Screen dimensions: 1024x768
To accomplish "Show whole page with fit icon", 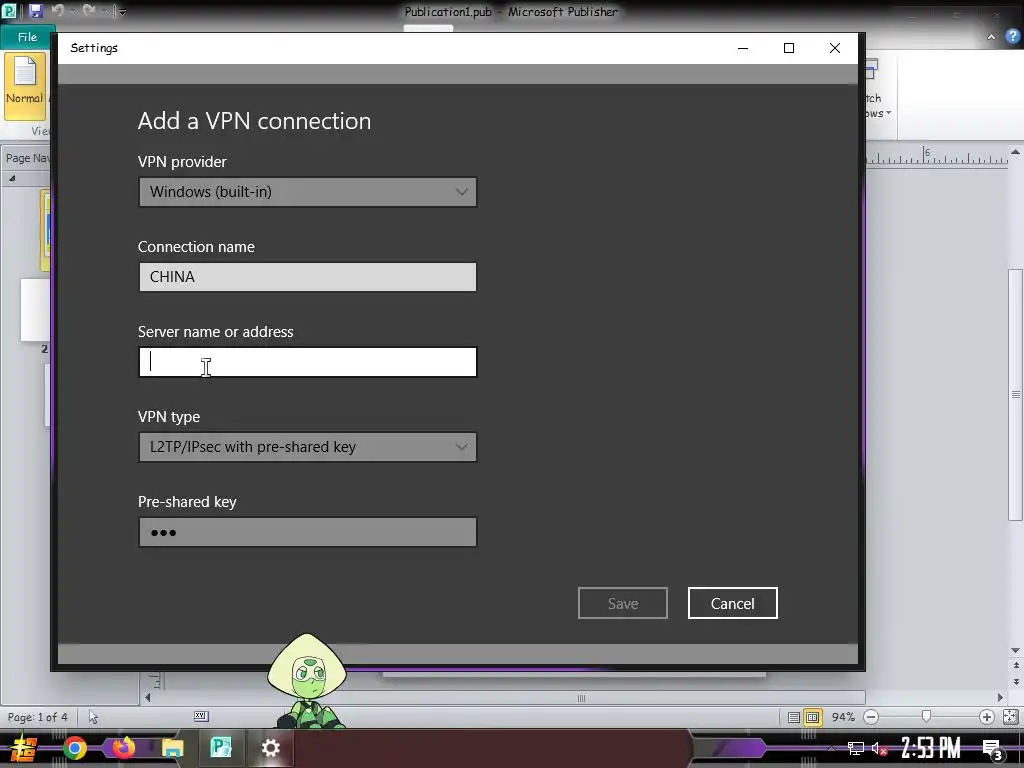I will [1010, 717].
